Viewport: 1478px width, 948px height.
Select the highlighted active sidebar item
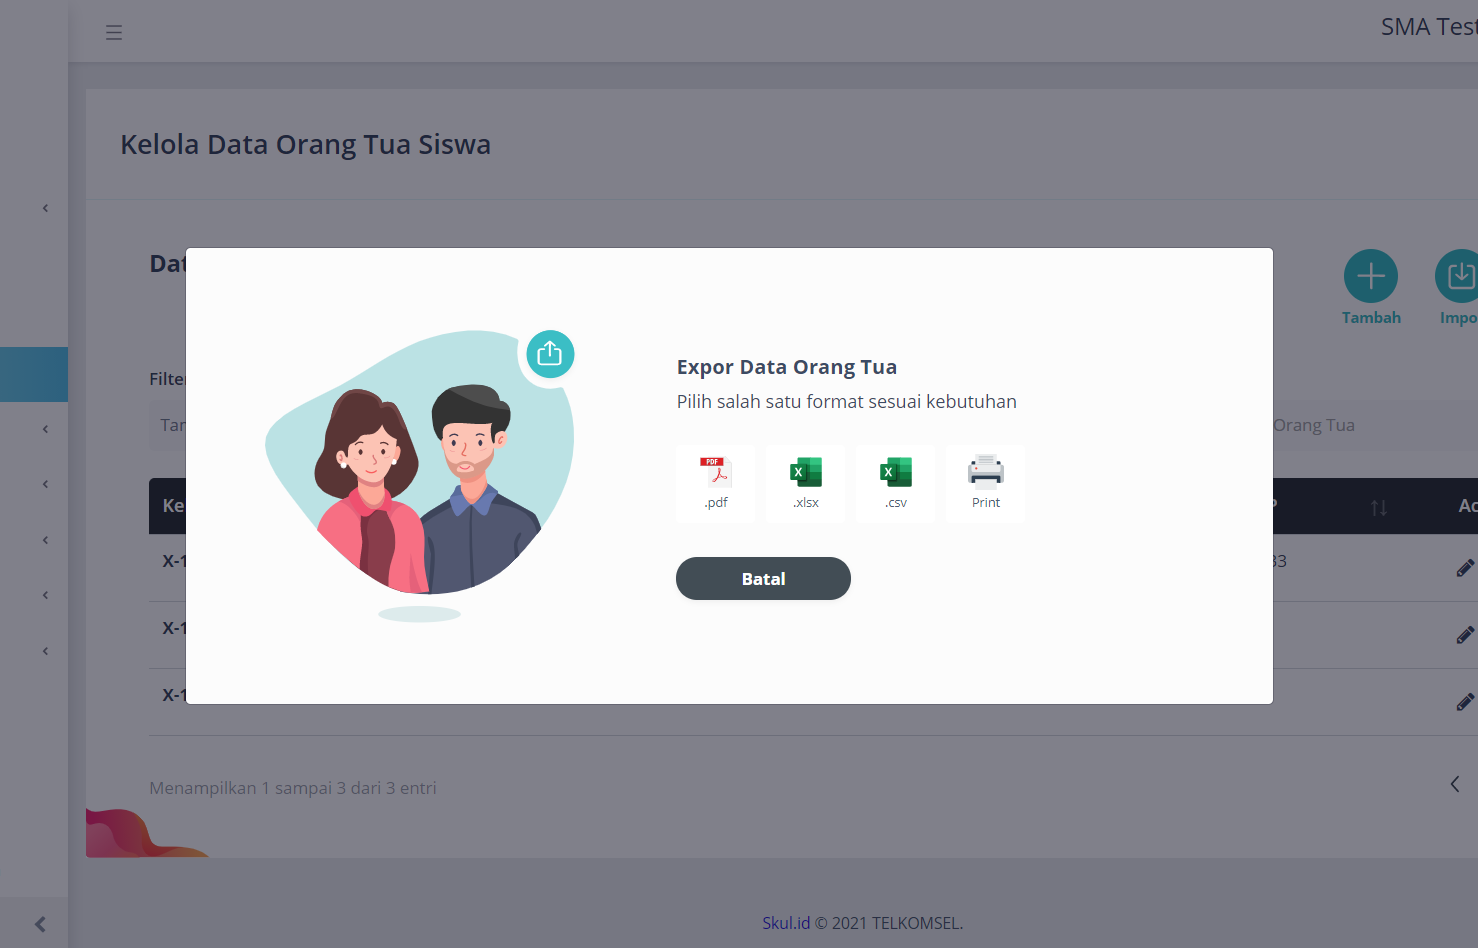(x=34, y=374)
